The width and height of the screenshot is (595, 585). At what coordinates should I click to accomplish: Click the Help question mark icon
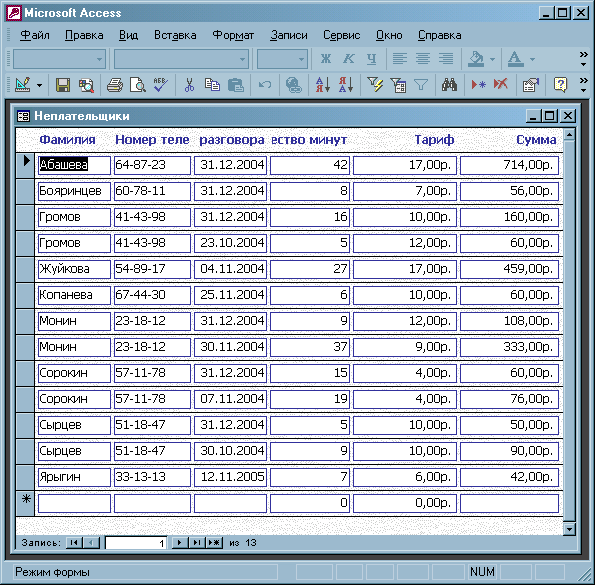[560, 85]
